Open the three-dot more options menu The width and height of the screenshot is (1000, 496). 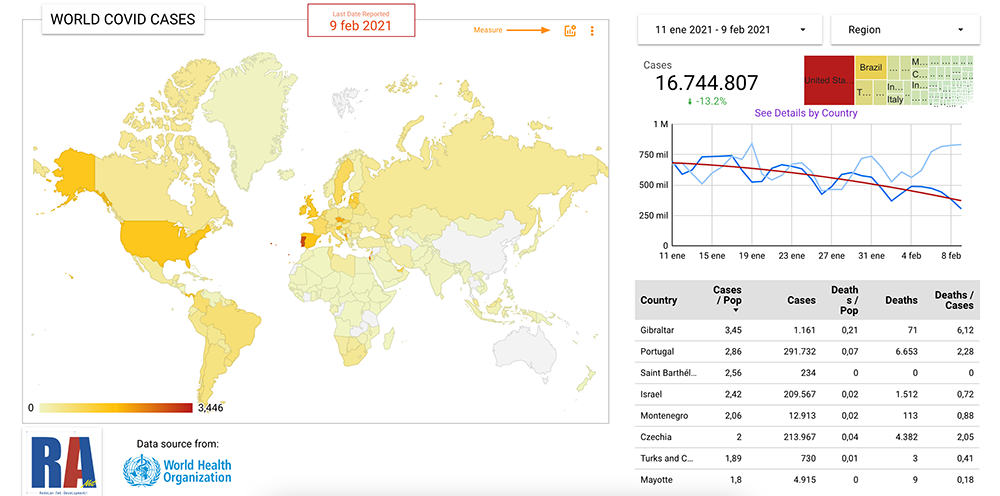pyautogui.click(x=592, y=31)
